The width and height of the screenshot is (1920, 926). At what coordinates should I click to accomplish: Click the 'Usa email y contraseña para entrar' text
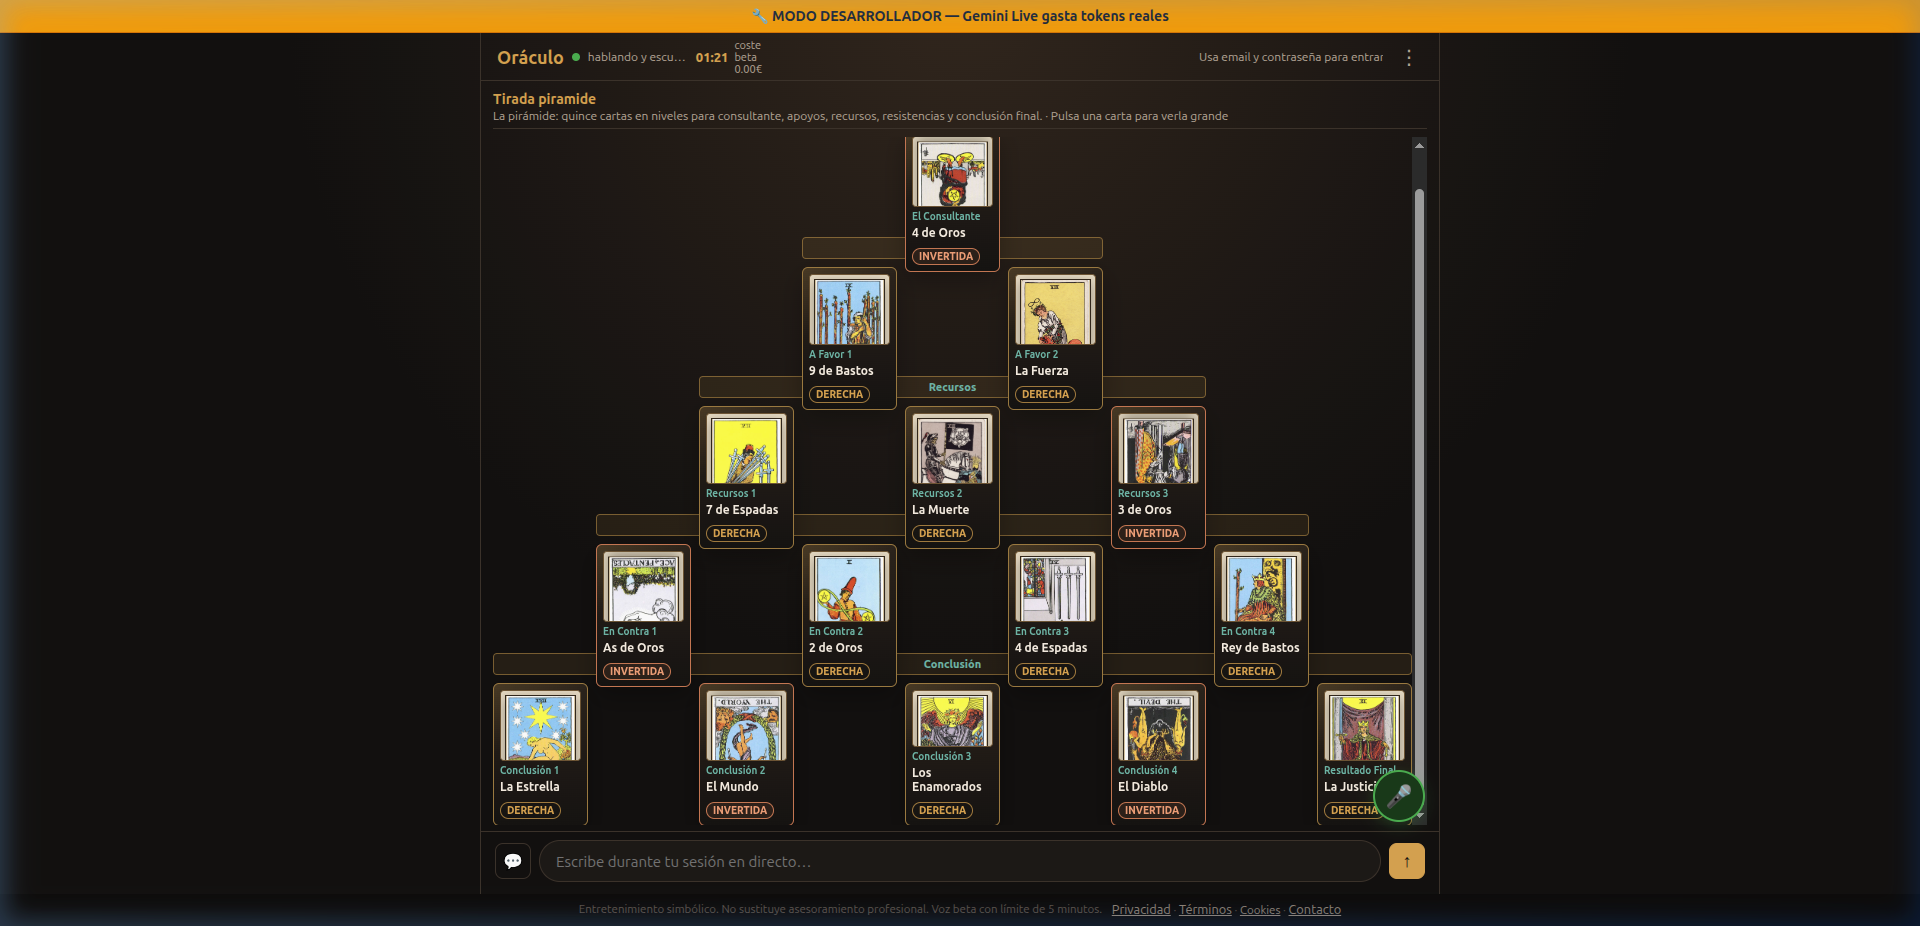(x=1291, y=58)
